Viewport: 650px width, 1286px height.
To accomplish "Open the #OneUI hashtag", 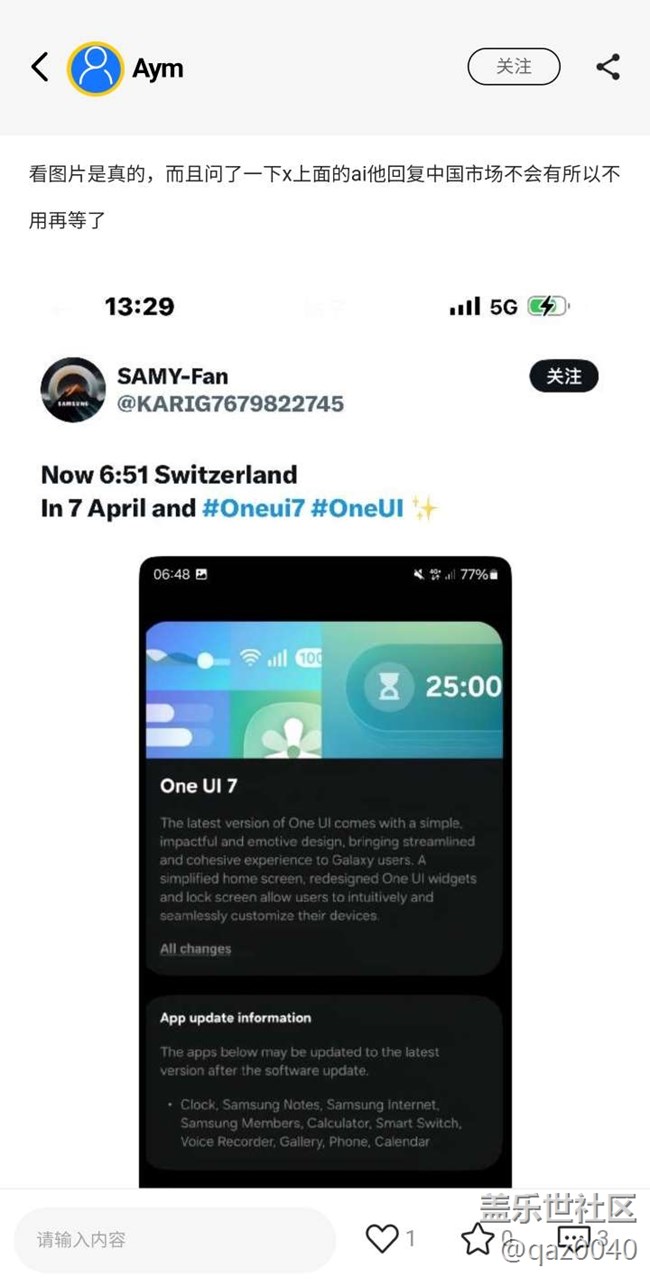I will pos(357,508).
